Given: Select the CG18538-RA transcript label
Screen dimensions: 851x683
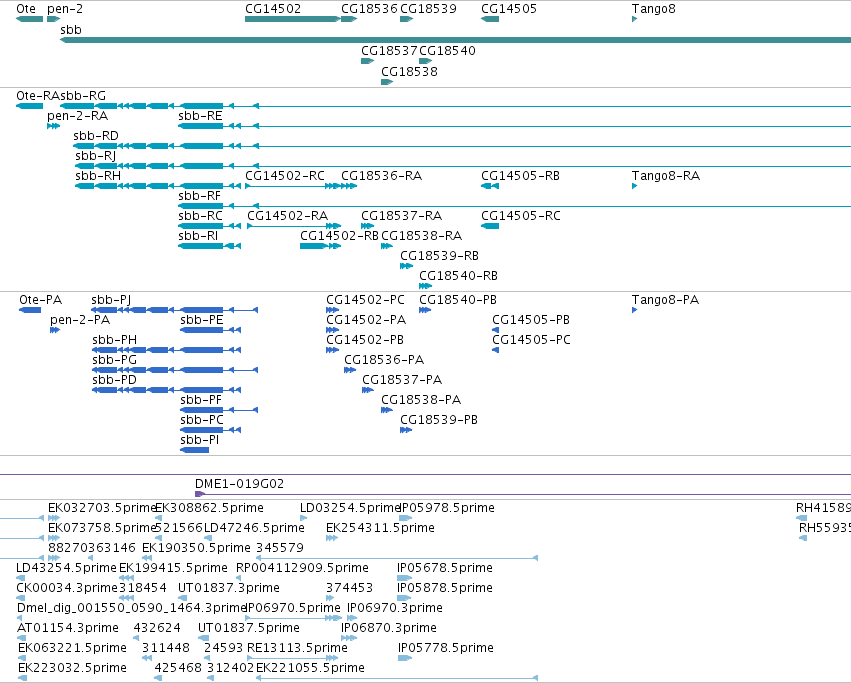Looking at the screenshot, I should point(422,236).
